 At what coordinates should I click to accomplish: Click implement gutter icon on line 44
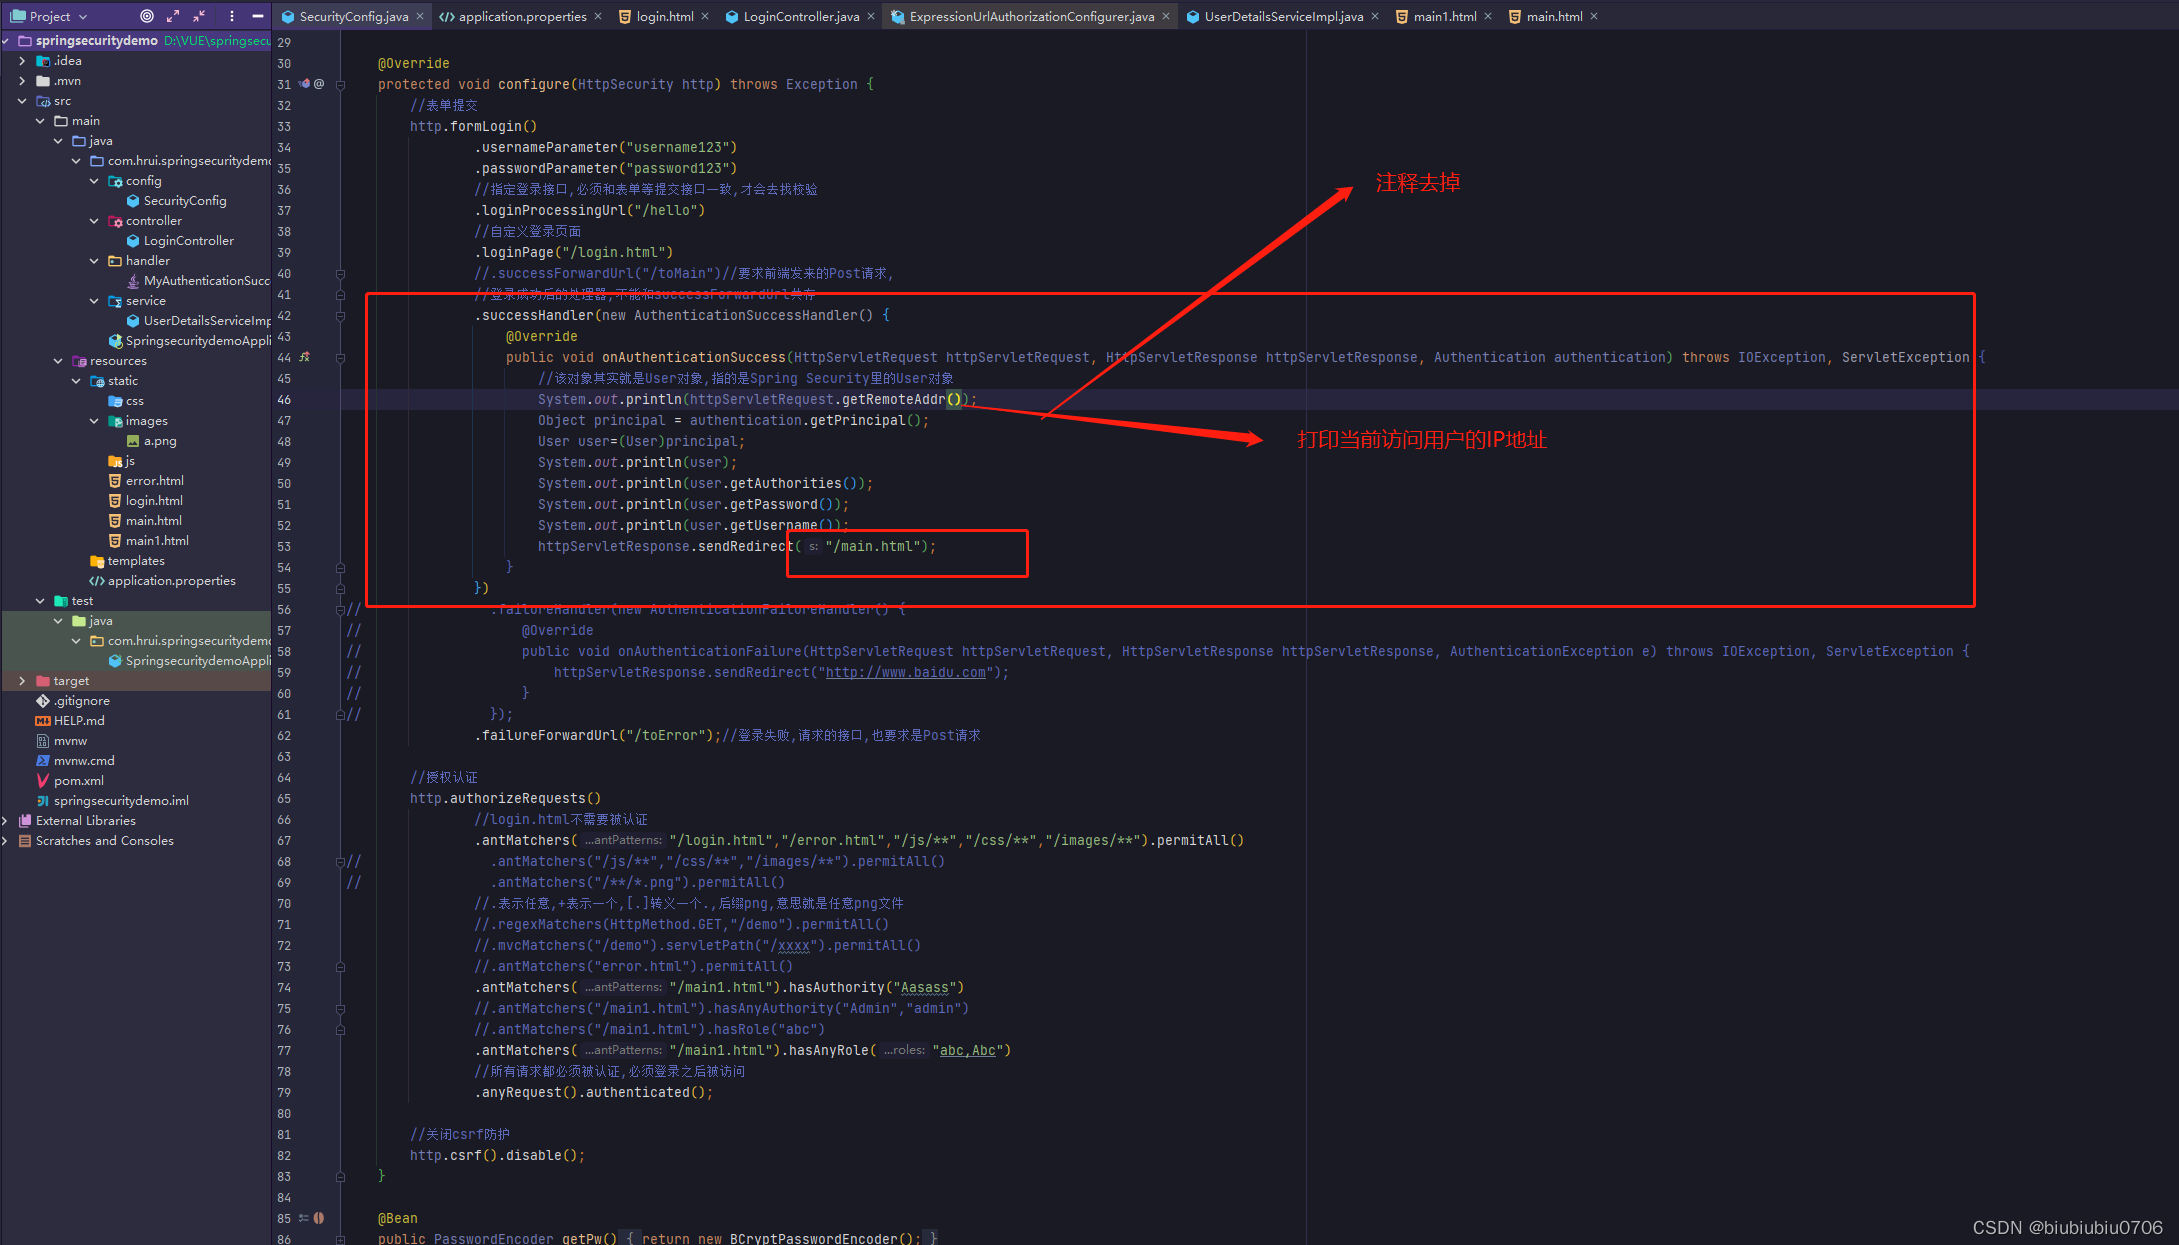pyautogui.click(x=305, y=357)
